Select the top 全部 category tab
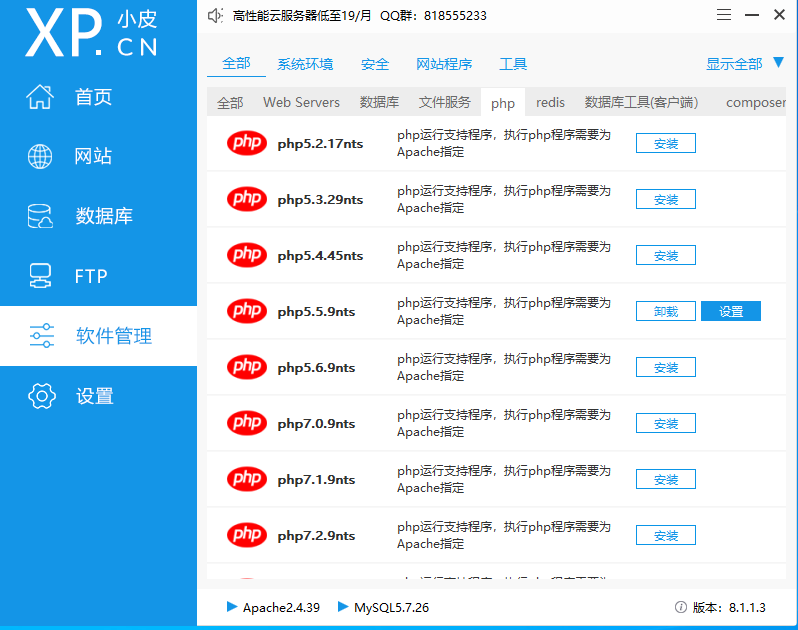798x630 pixels. pos(236,64)
